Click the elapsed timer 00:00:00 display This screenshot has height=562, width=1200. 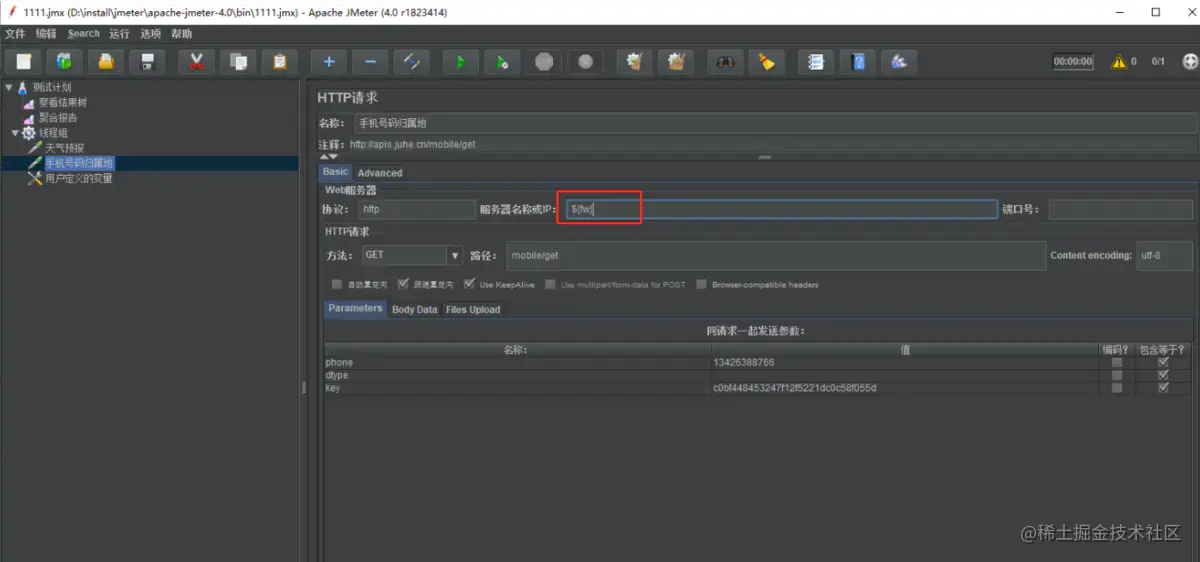click(x=1073, y=62)
